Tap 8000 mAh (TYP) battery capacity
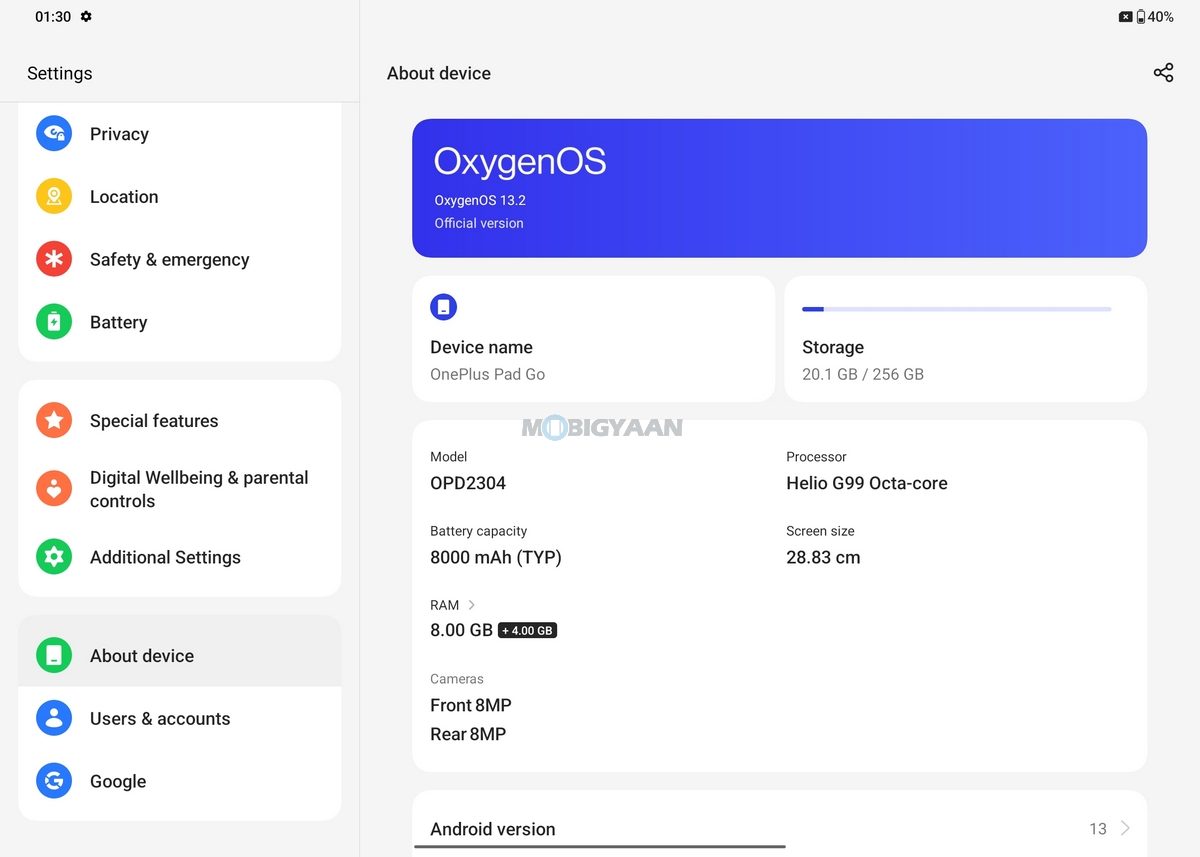This screenshot has height=857, width=1200. tap(496, 558)
